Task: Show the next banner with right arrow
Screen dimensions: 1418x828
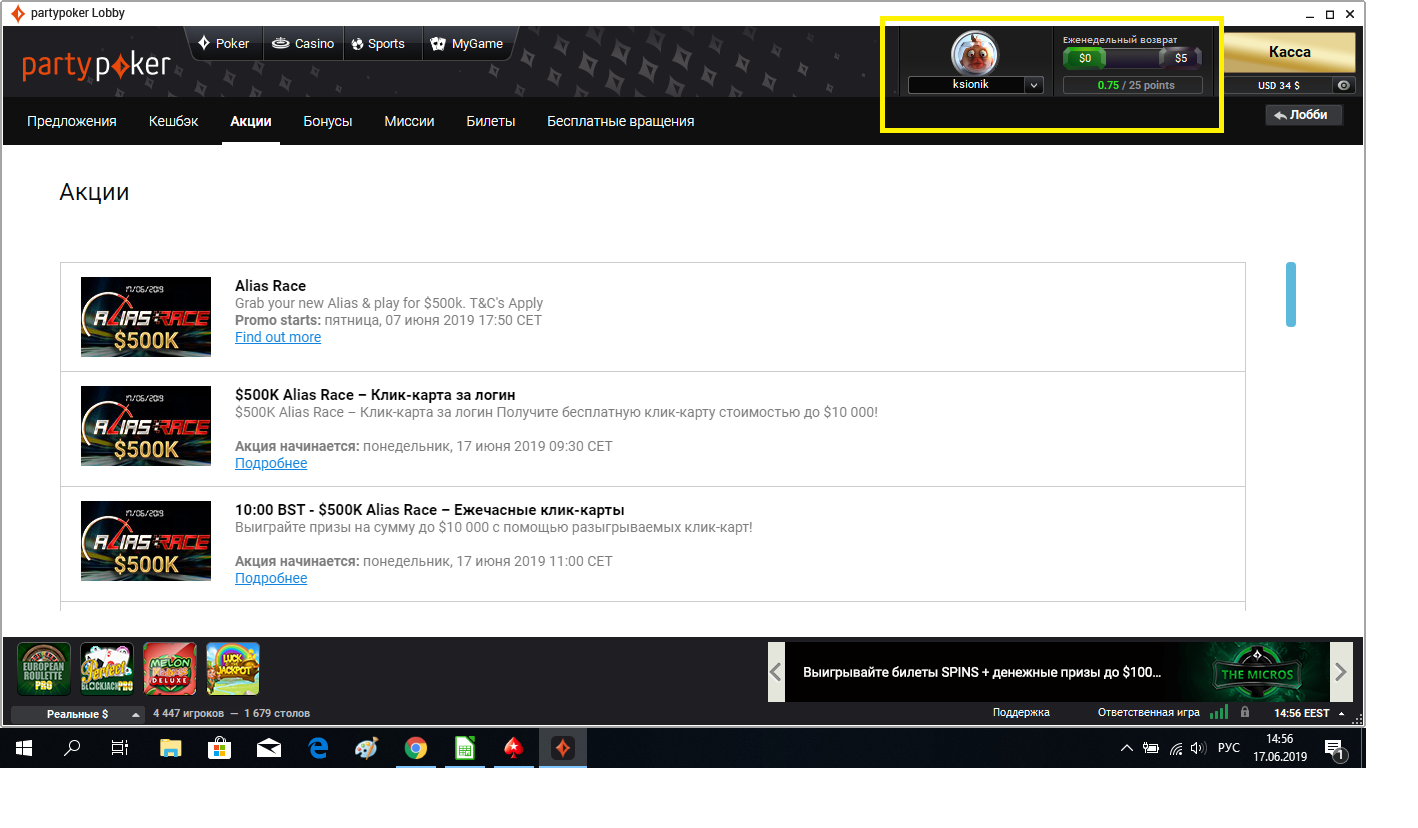Action: 1341,672
